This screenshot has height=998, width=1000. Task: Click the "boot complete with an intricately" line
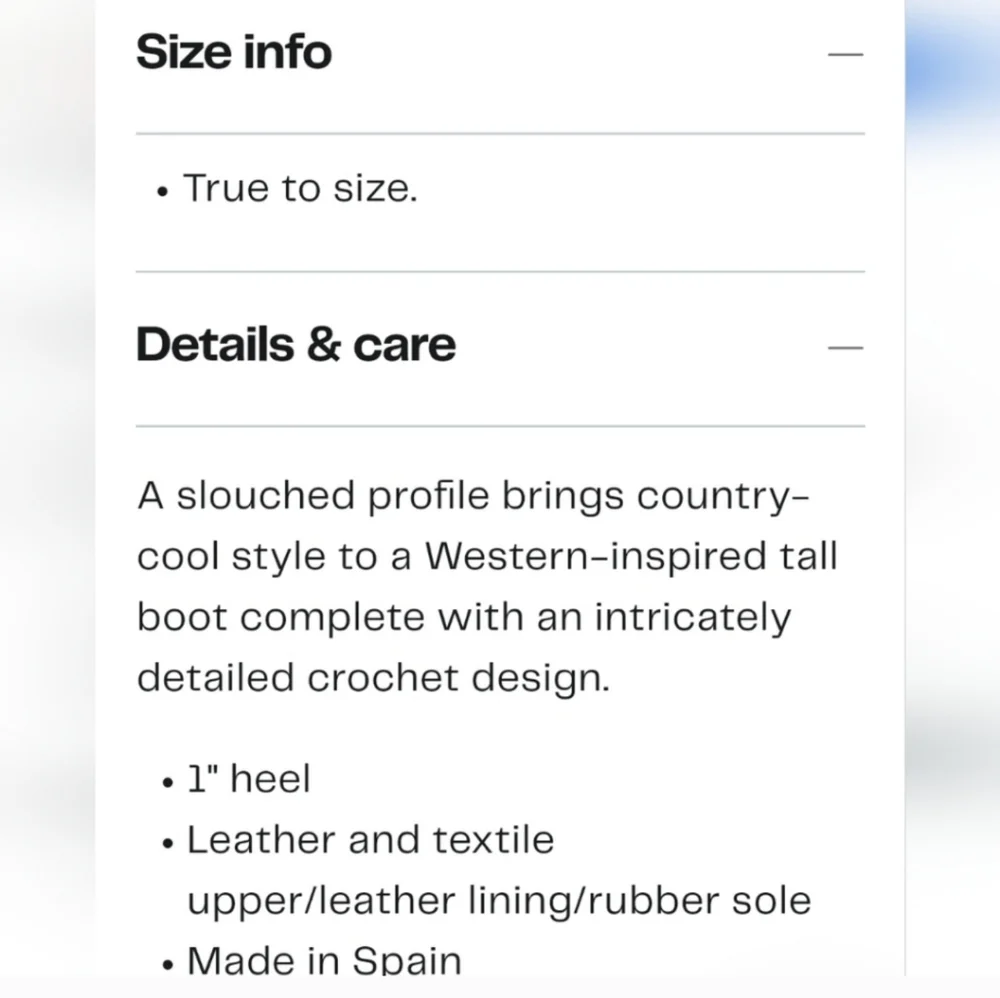(463, 617)
